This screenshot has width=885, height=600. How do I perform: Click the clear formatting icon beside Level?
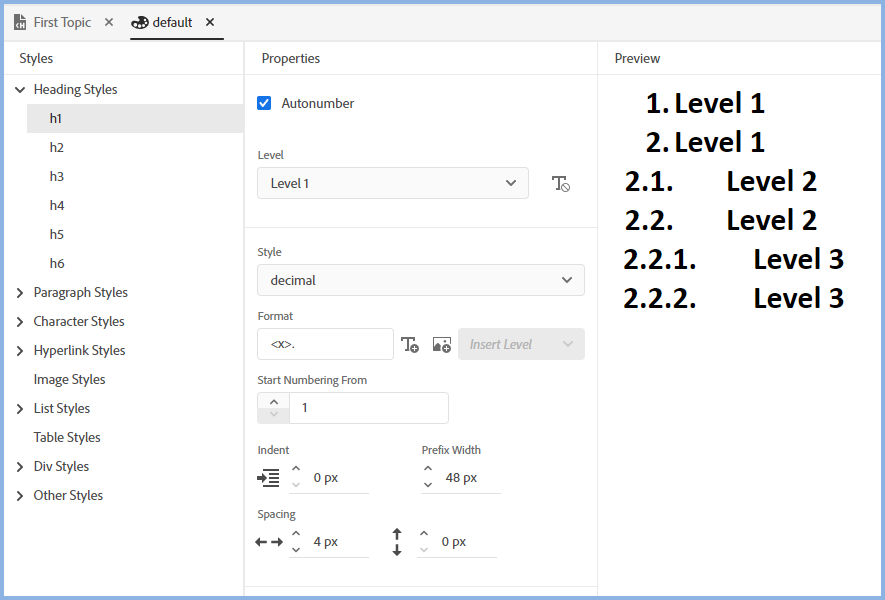(x=561, y=184)
